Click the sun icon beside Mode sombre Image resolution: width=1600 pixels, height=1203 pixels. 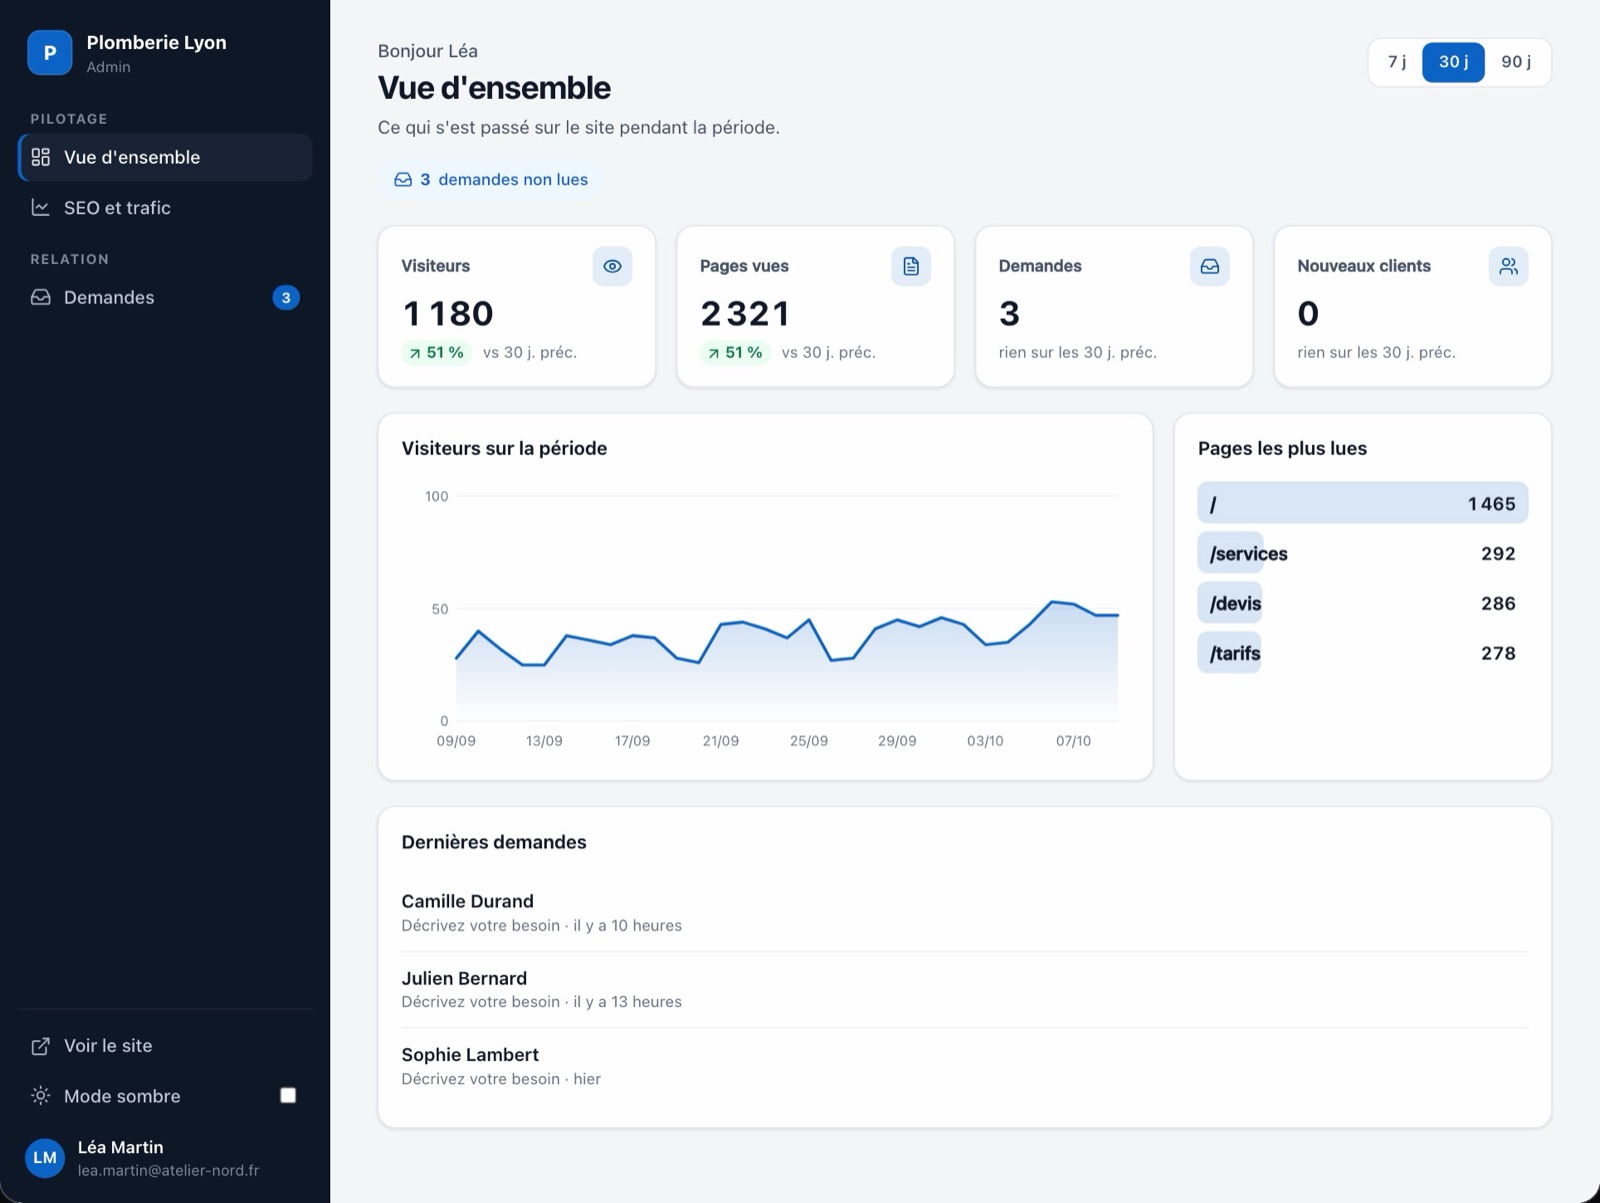click(41, 1095)
